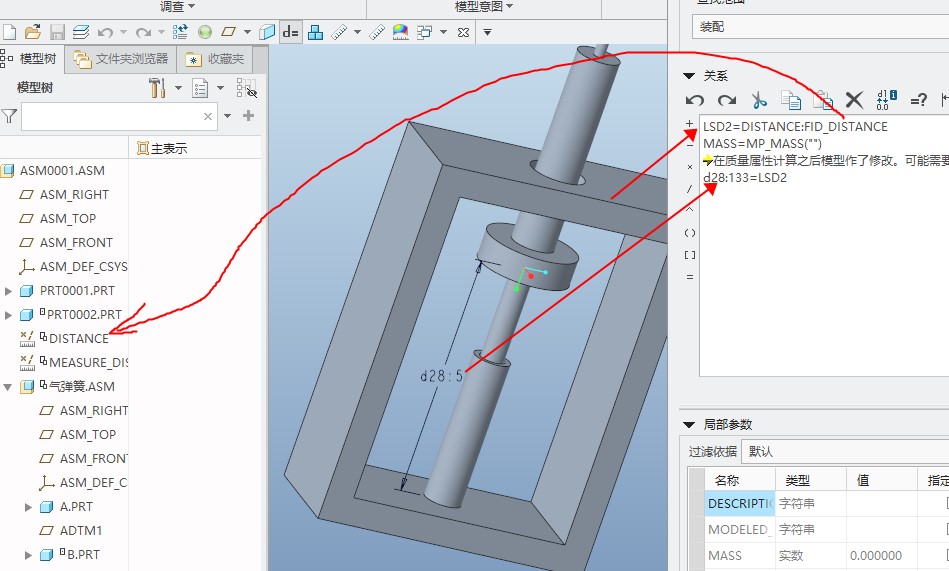This screenshot has width=949, height=571.
Task: Open model tree Settings hammer icon
Action: coord(157,88)
